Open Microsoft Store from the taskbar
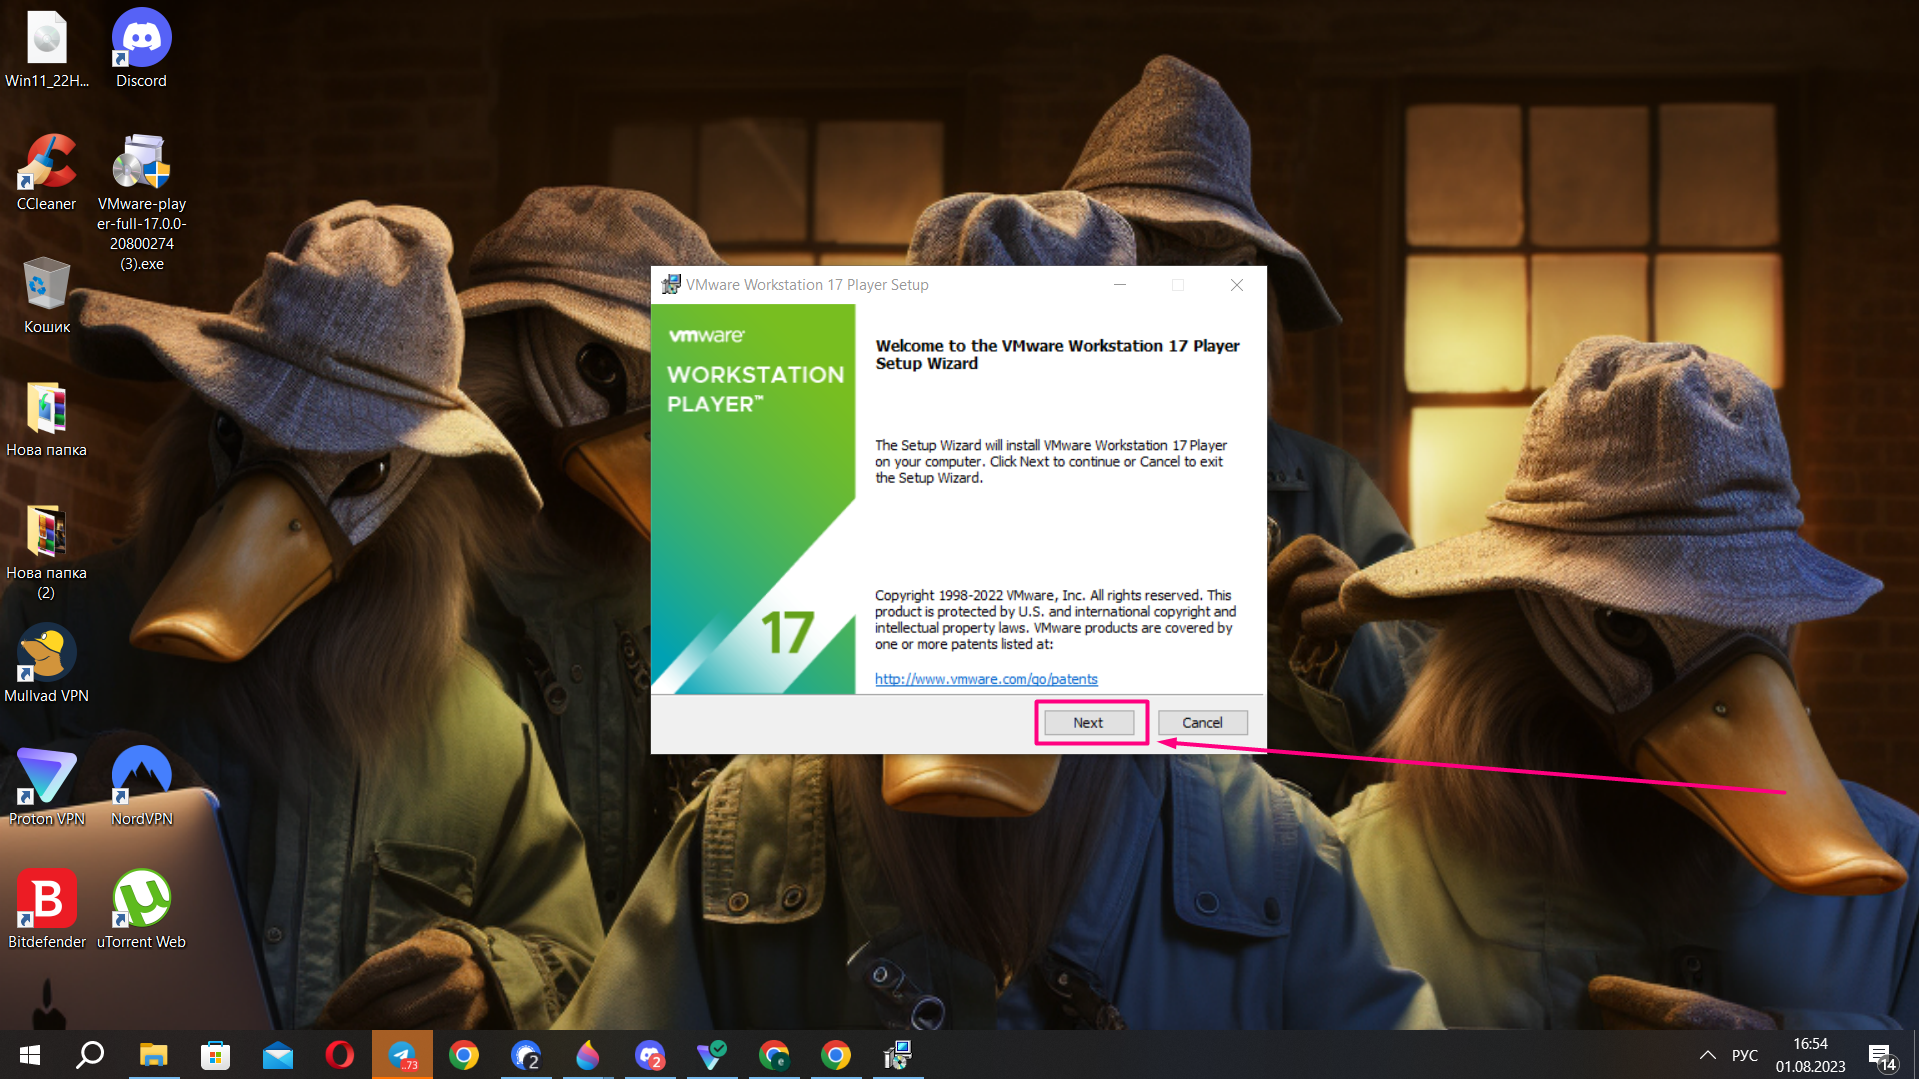The width and height of the screenshot is (1919, 1079). click(x=215, y=1055)
